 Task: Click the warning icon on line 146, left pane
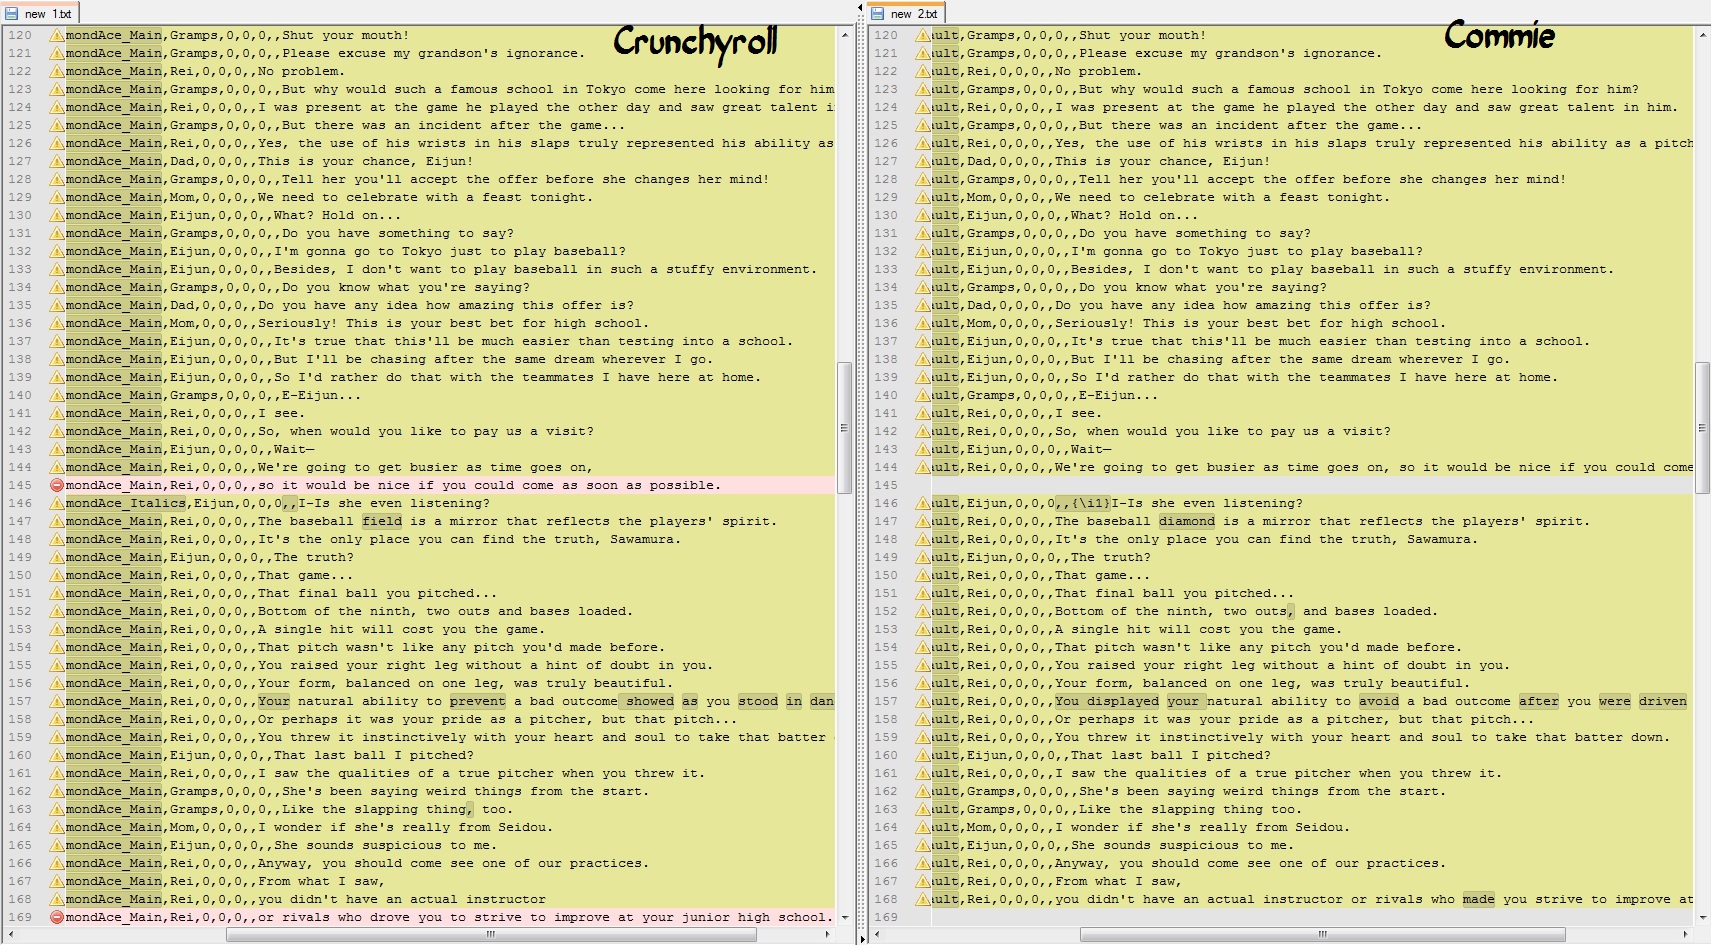click(x=57, y=503)
